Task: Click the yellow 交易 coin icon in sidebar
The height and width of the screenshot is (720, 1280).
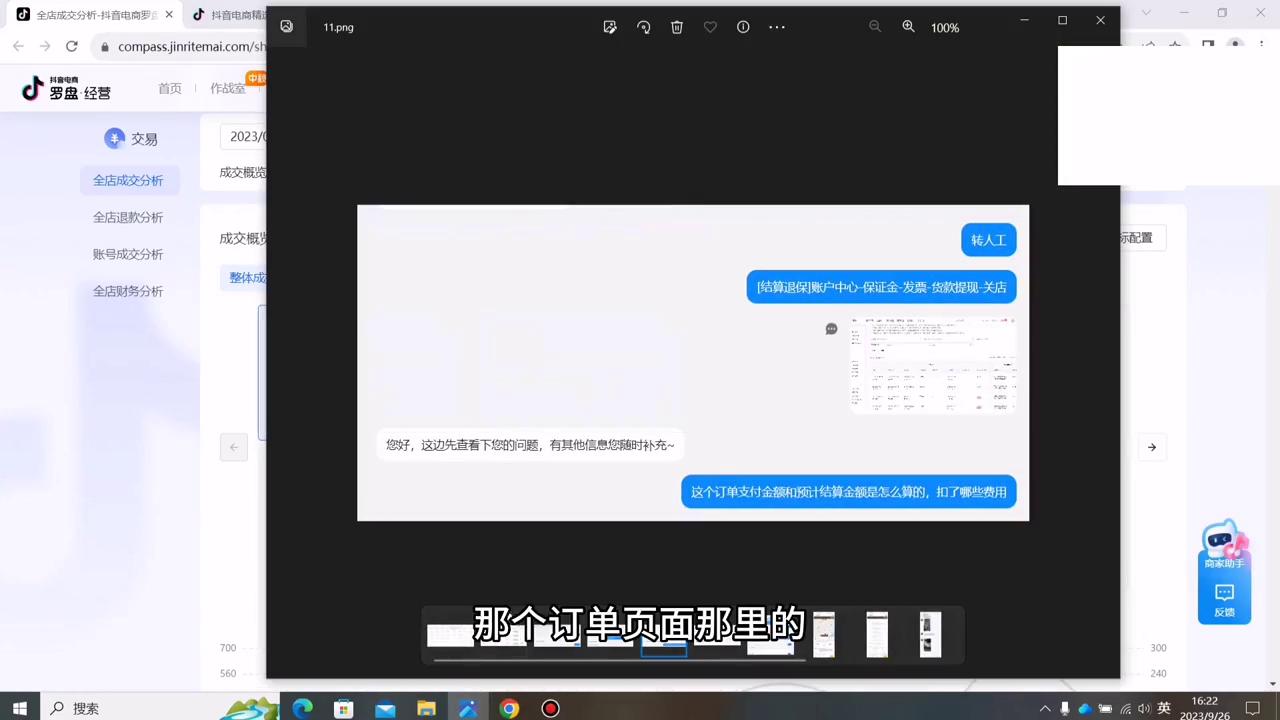Action: click(x=115, y=139)
